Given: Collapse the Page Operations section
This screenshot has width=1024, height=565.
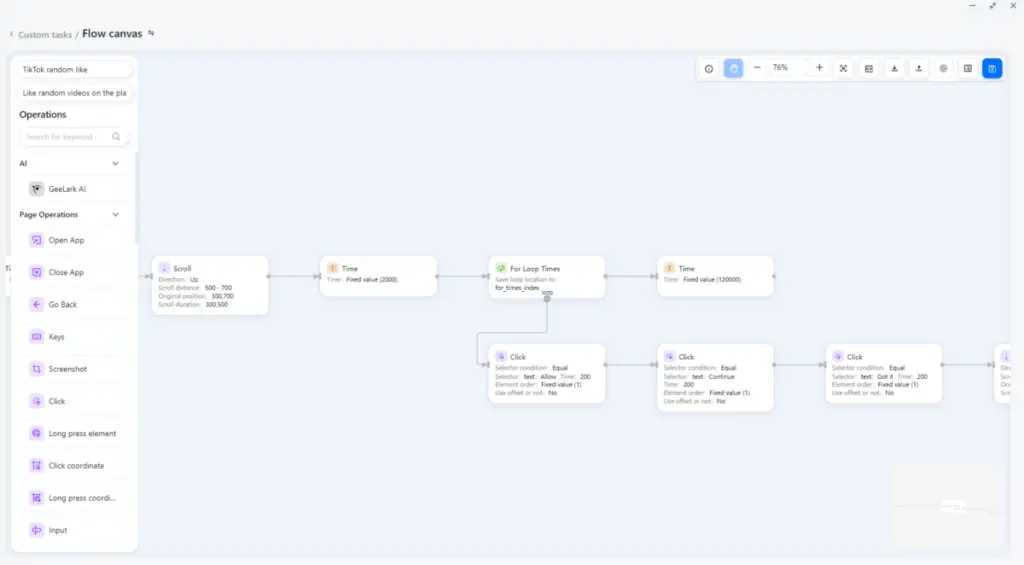Looking at the screenshot, I should pyautogui.click(x=115, y=214).
